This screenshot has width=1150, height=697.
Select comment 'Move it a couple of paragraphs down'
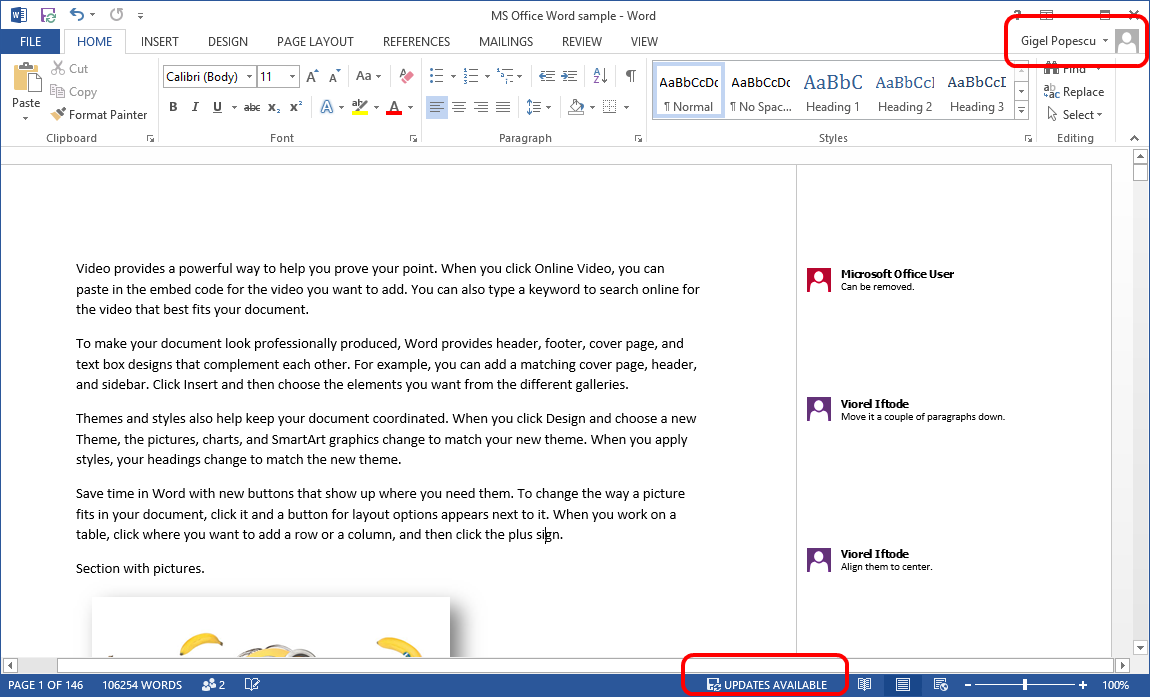(922, 417)
